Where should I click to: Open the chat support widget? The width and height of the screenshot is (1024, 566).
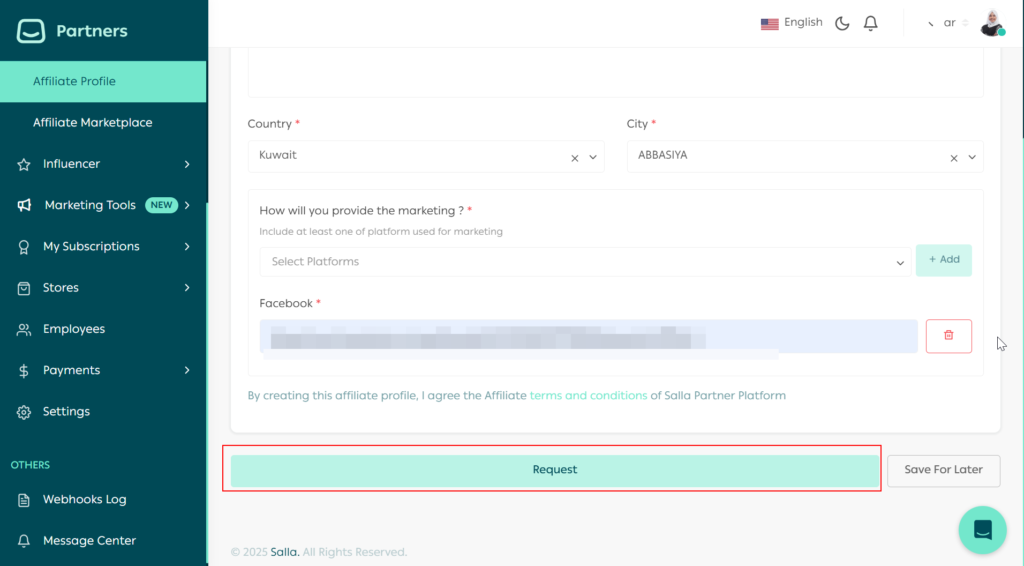pos(982,529)
